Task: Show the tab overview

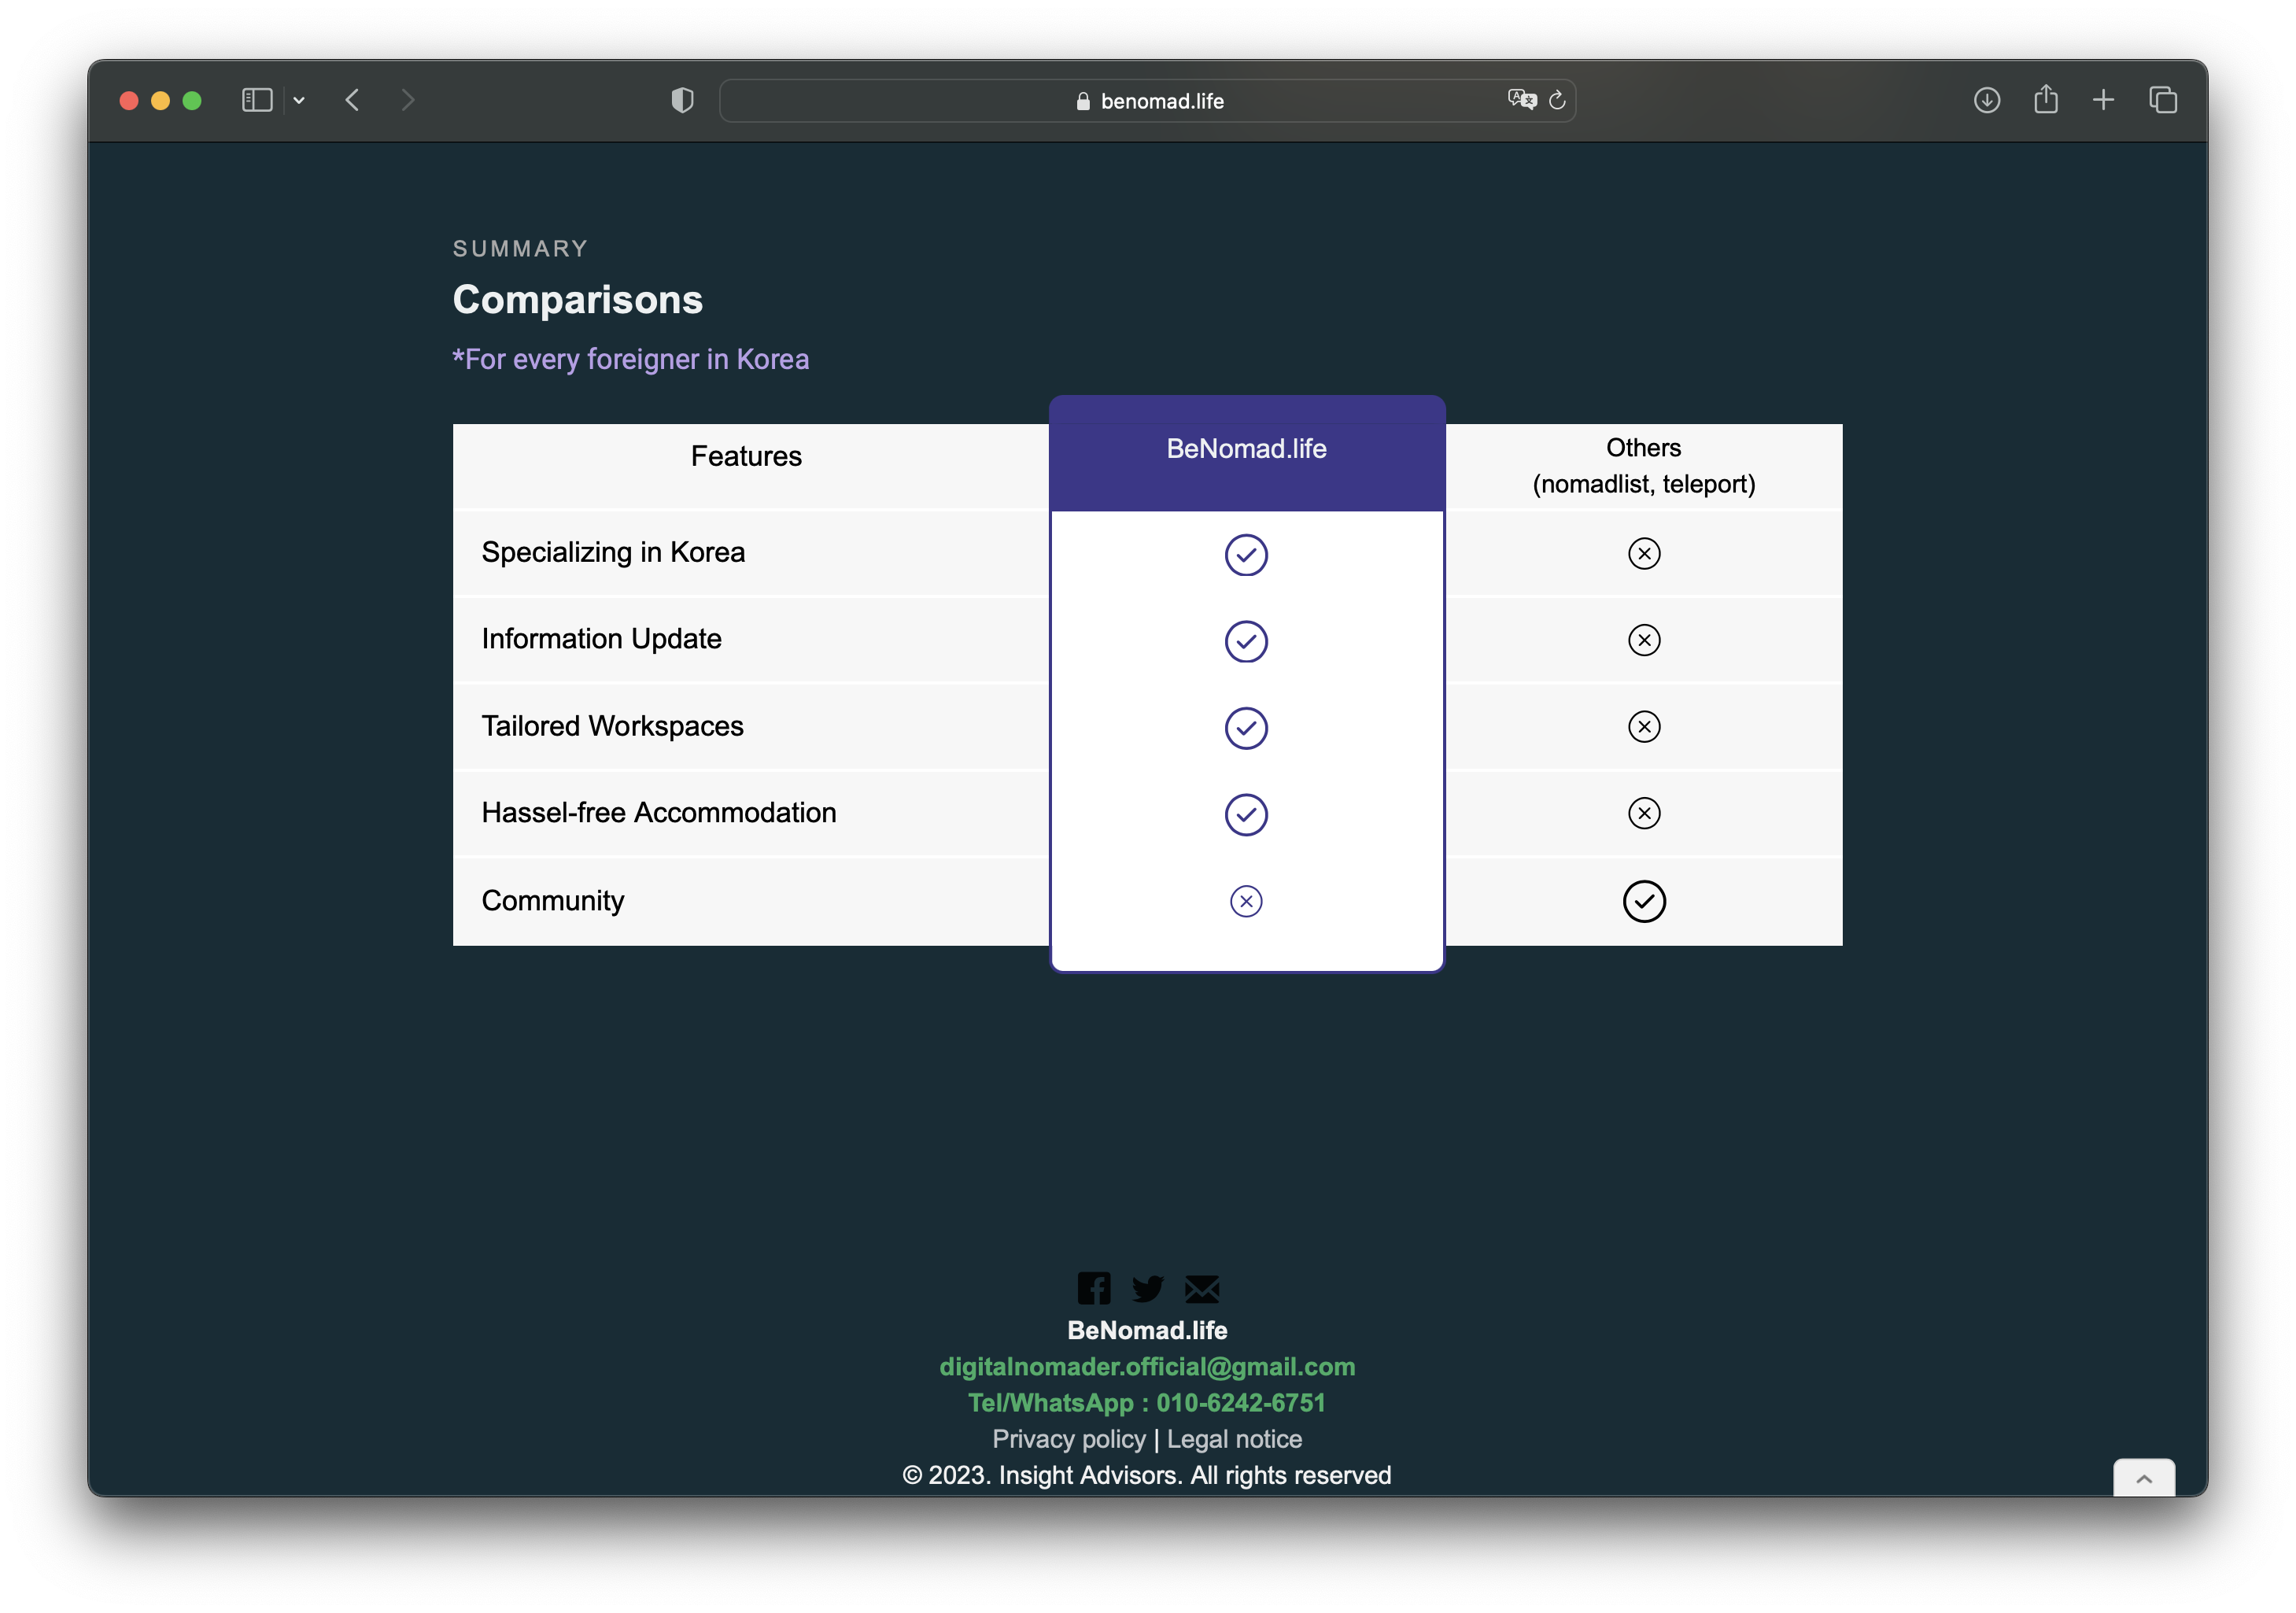Action: coord(2162,100)
